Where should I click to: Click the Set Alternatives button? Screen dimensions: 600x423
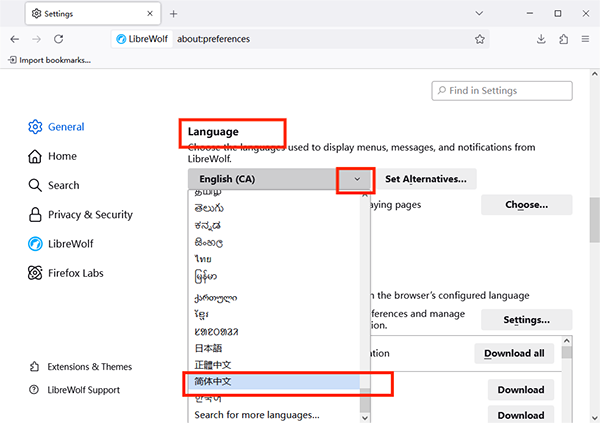(x=426, y=179)
